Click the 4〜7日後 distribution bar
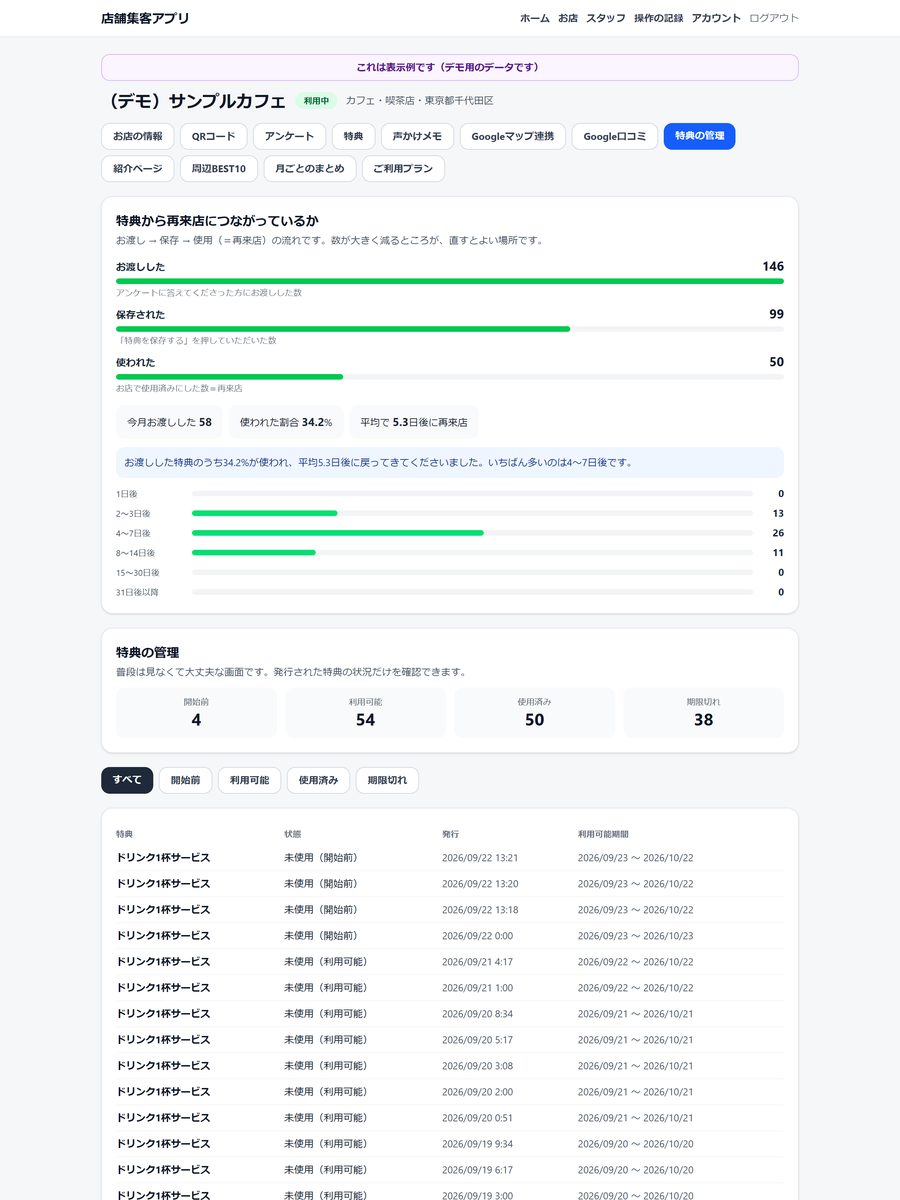The image size is (900, 1200). [472, 533]
